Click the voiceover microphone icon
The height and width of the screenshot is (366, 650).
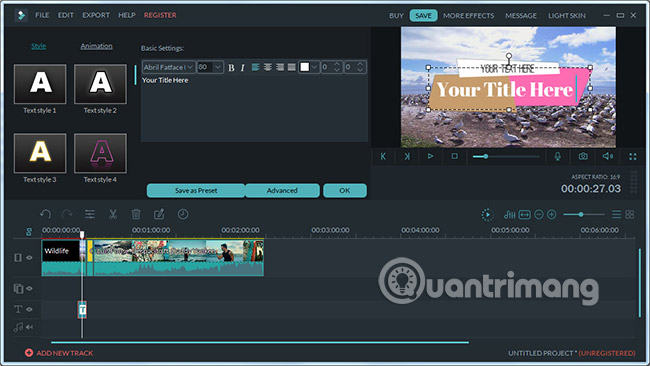(558, 156)
